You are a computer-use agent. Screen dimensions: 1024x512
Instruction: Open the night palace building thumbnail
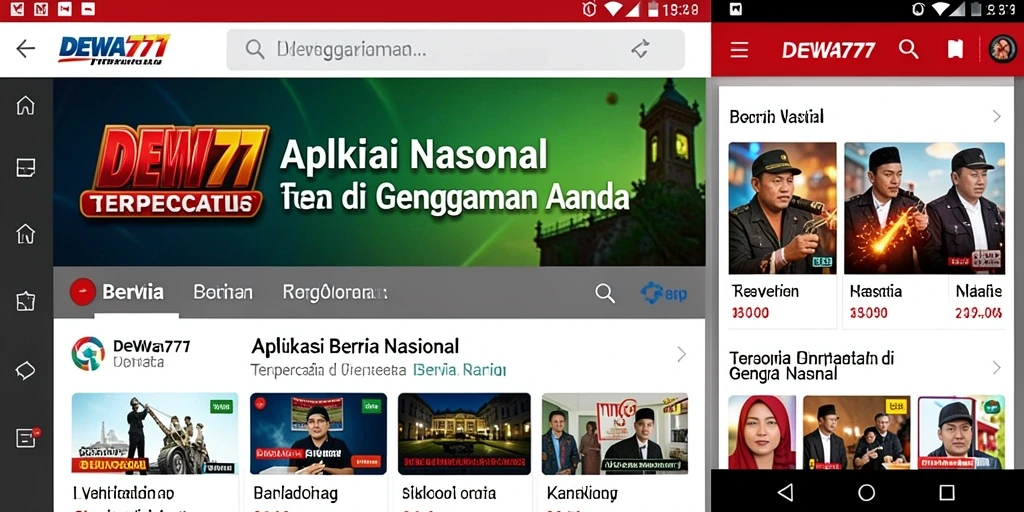point(464,434)
